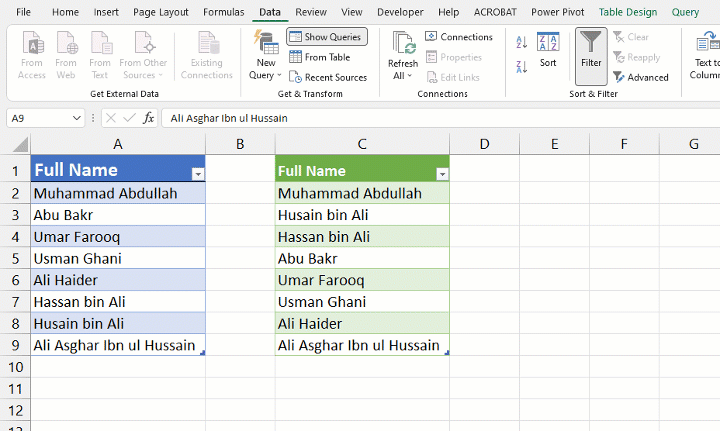This screenshot has width=720, height=431.
Task: Select column C header
Action: point(362,144)
